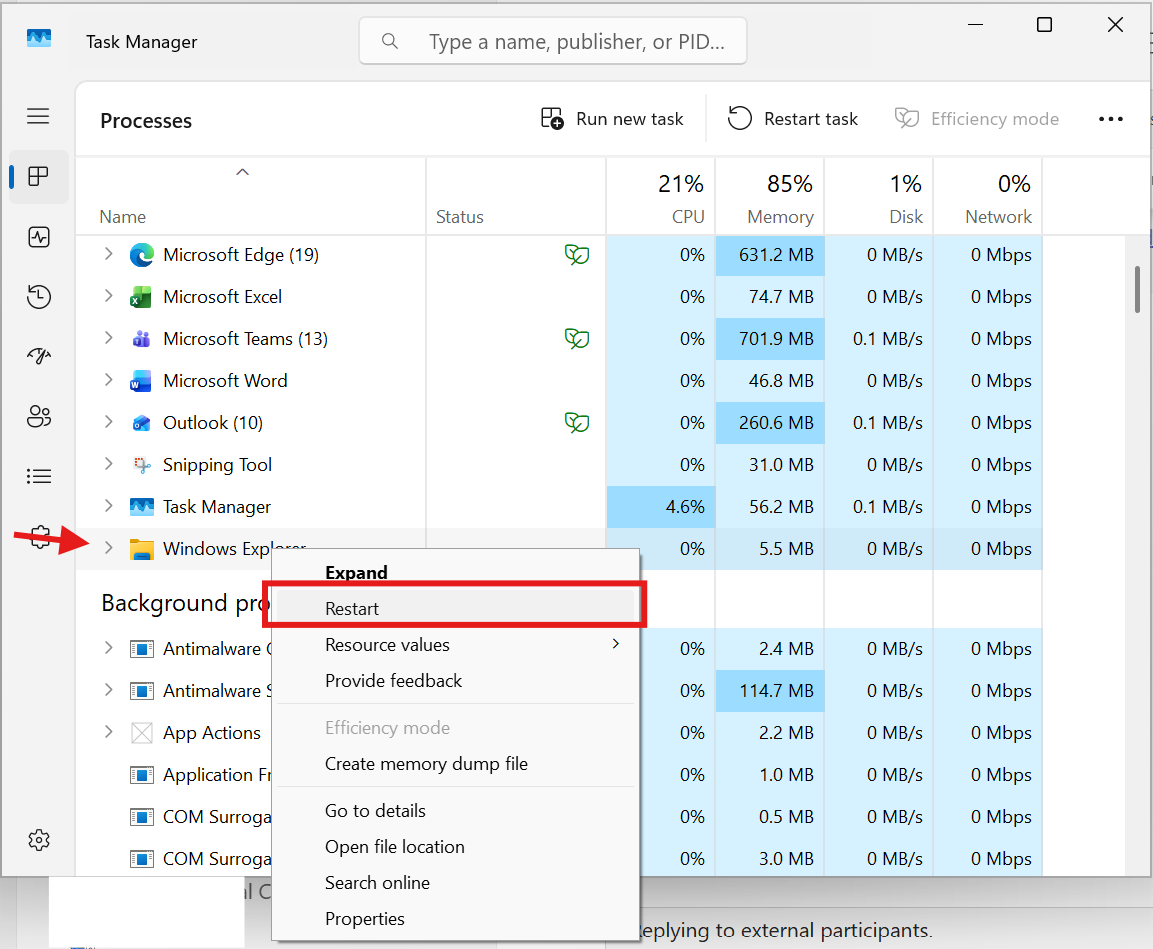Click the 631.2 MB memory cell
This screenshot has width=1153, height=949.
769,255
